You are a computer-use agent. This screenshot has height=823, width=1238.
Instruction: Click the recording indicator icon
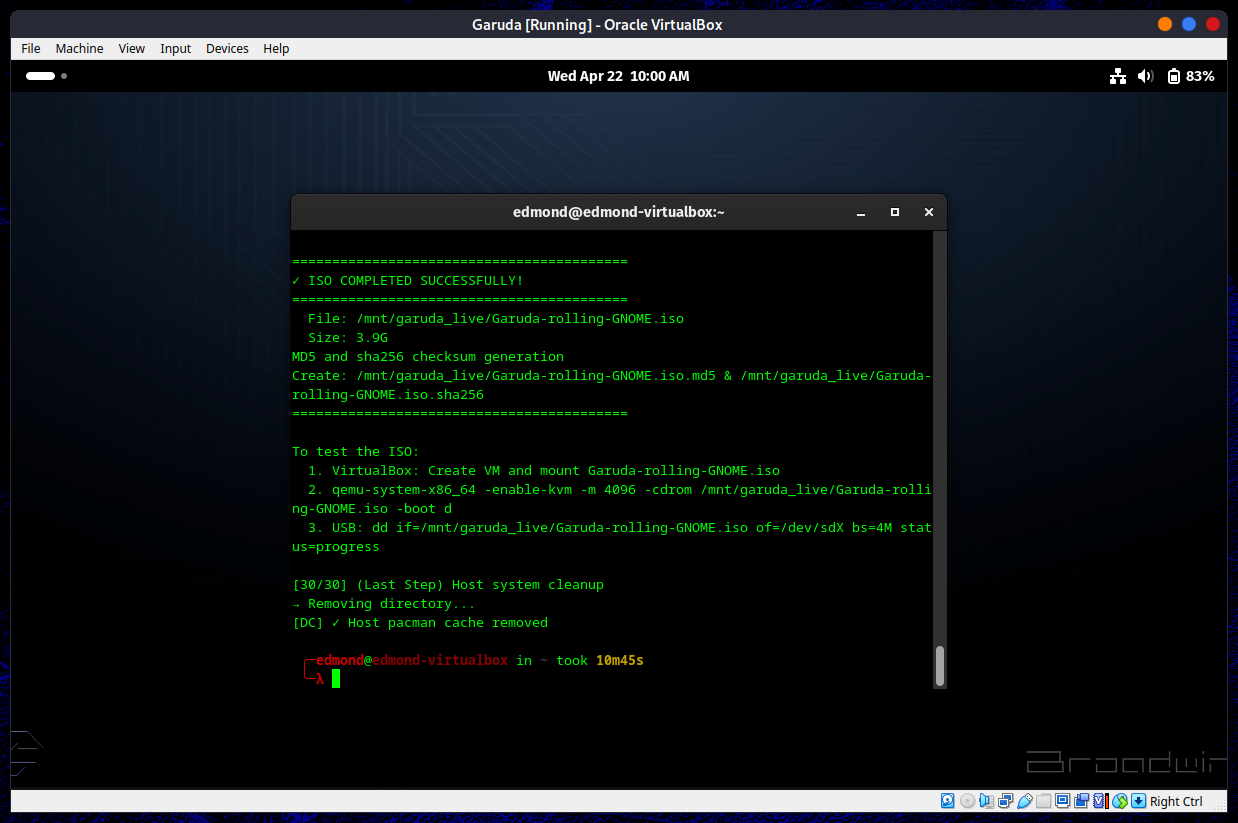1082,801
